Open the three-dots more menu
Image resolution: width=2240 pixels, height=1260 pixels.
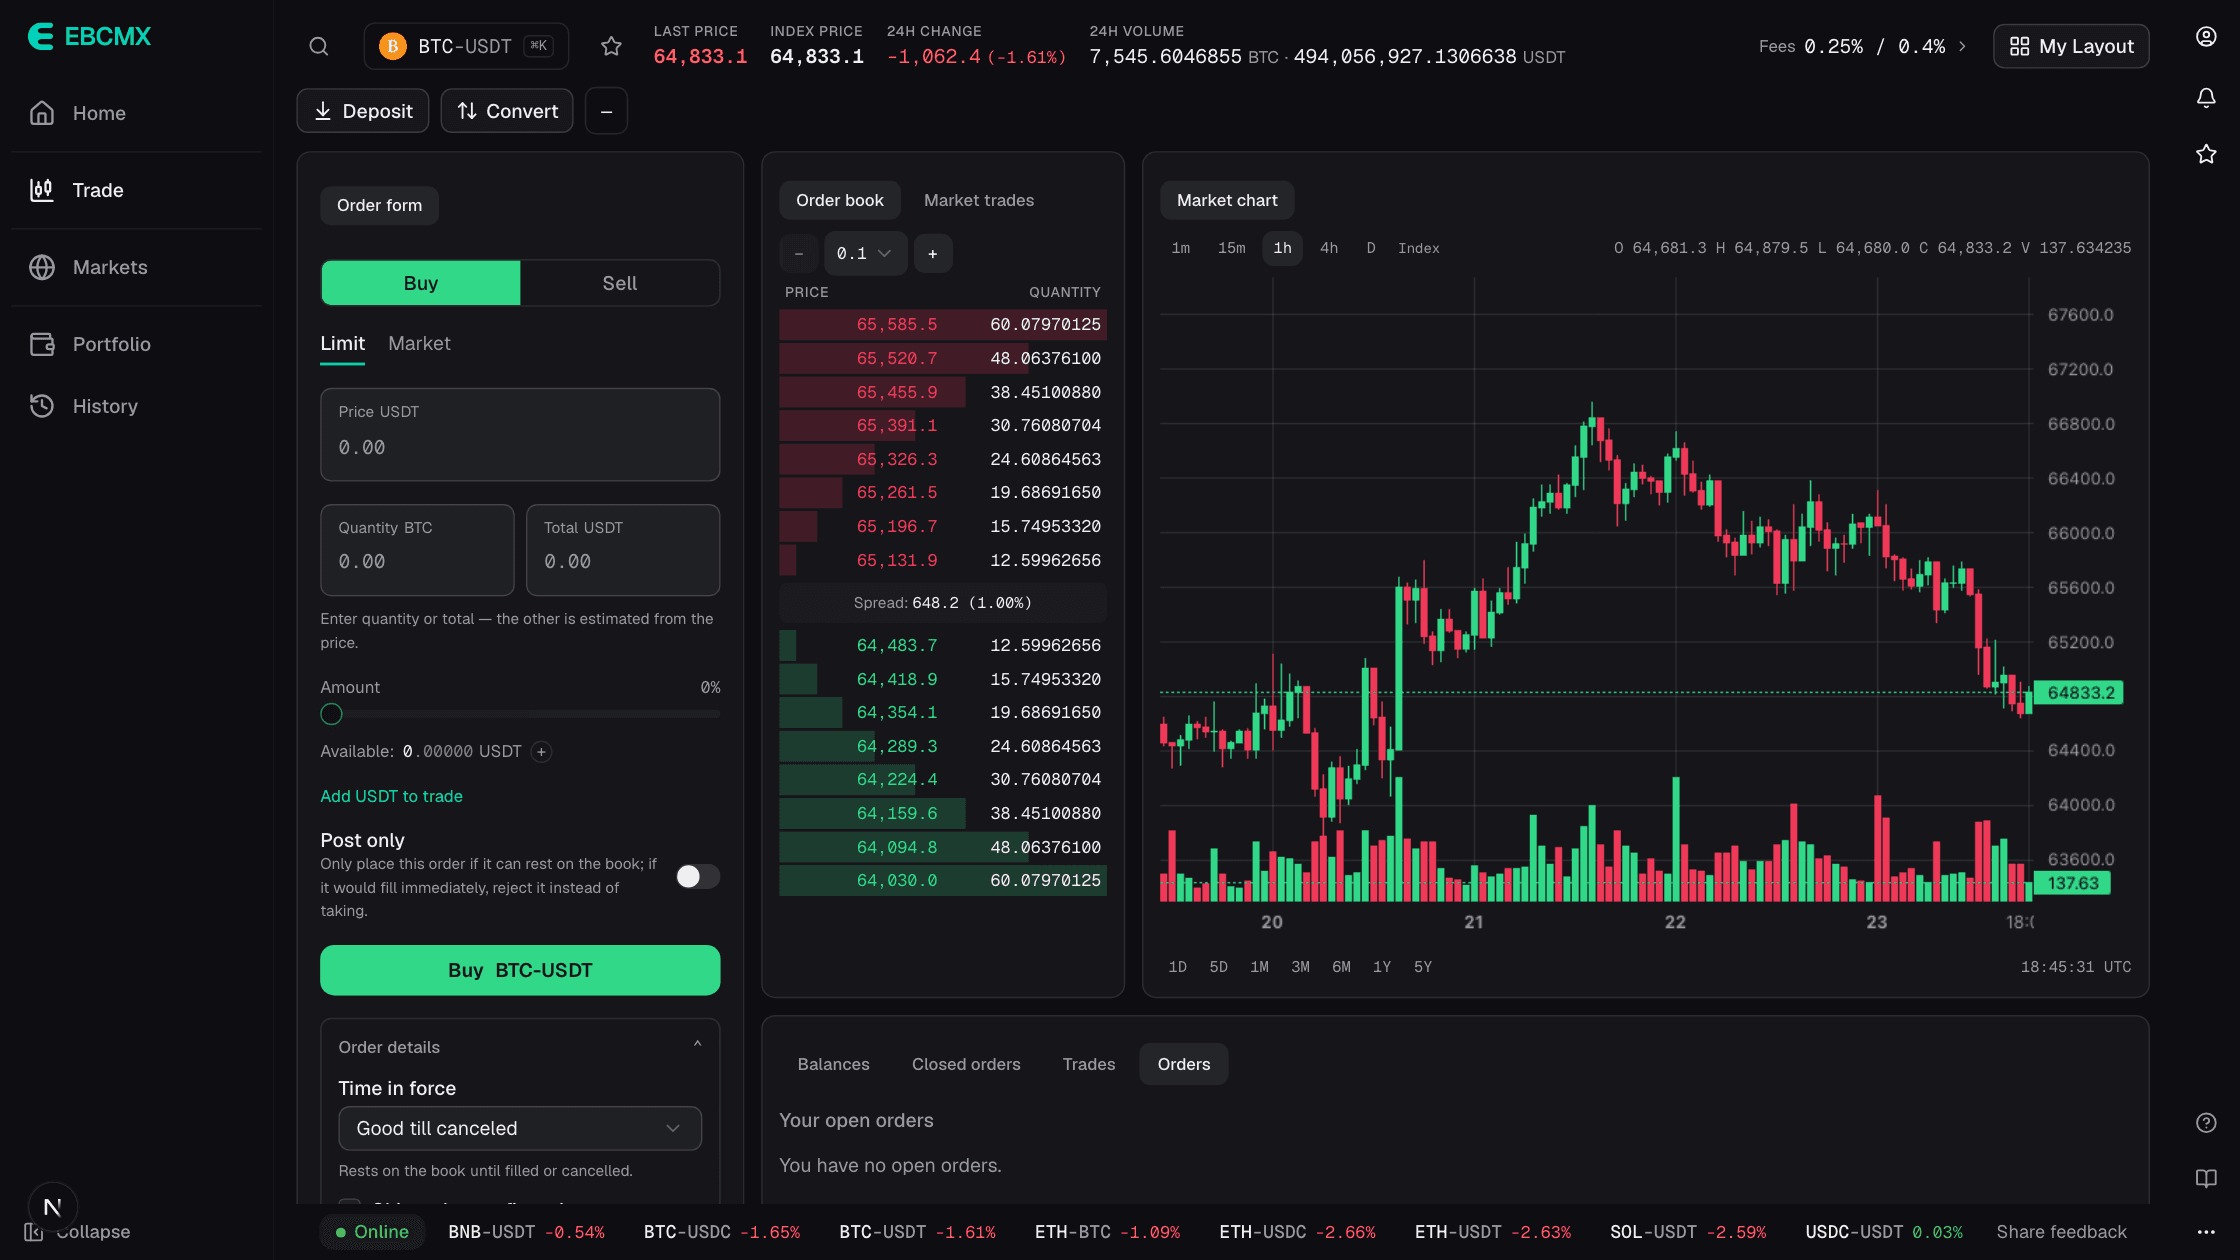pos(2206,1232)
